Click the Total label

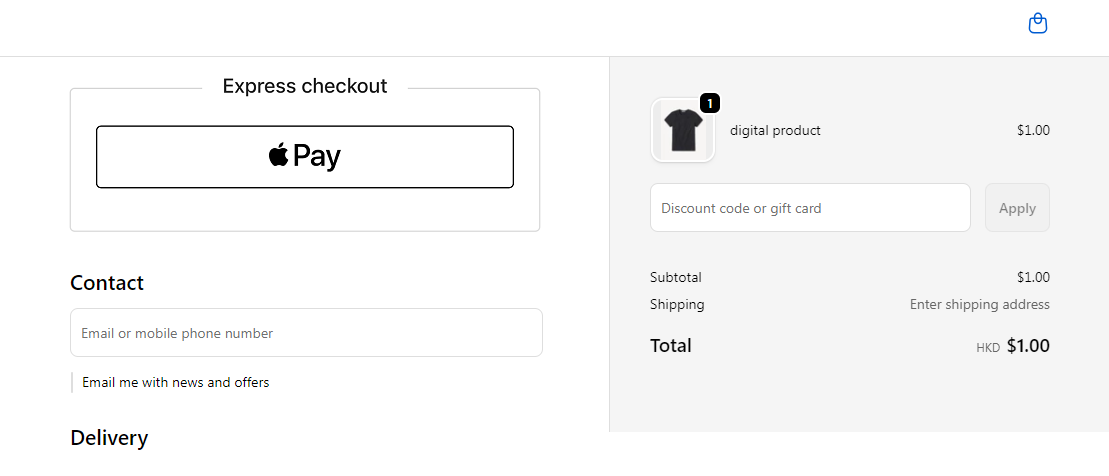(x=670, y=346)
